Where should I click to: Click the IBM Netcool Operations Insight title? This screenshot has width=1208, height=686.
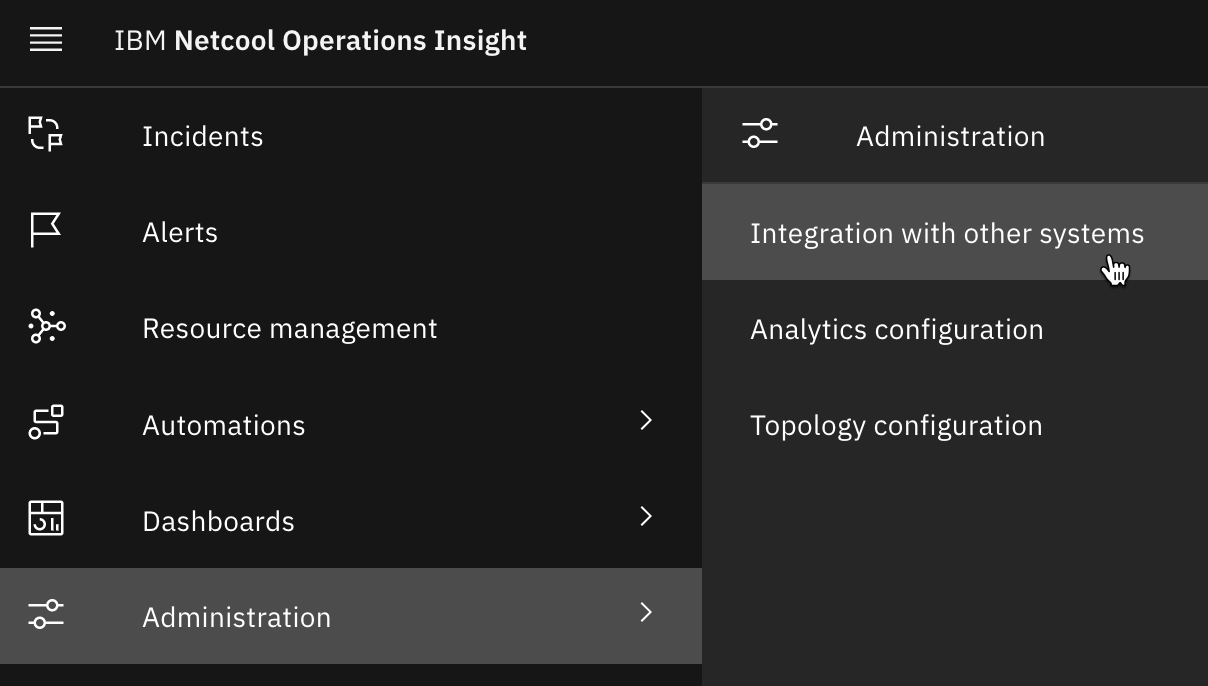pyautogui.click(x=320, y=40)
